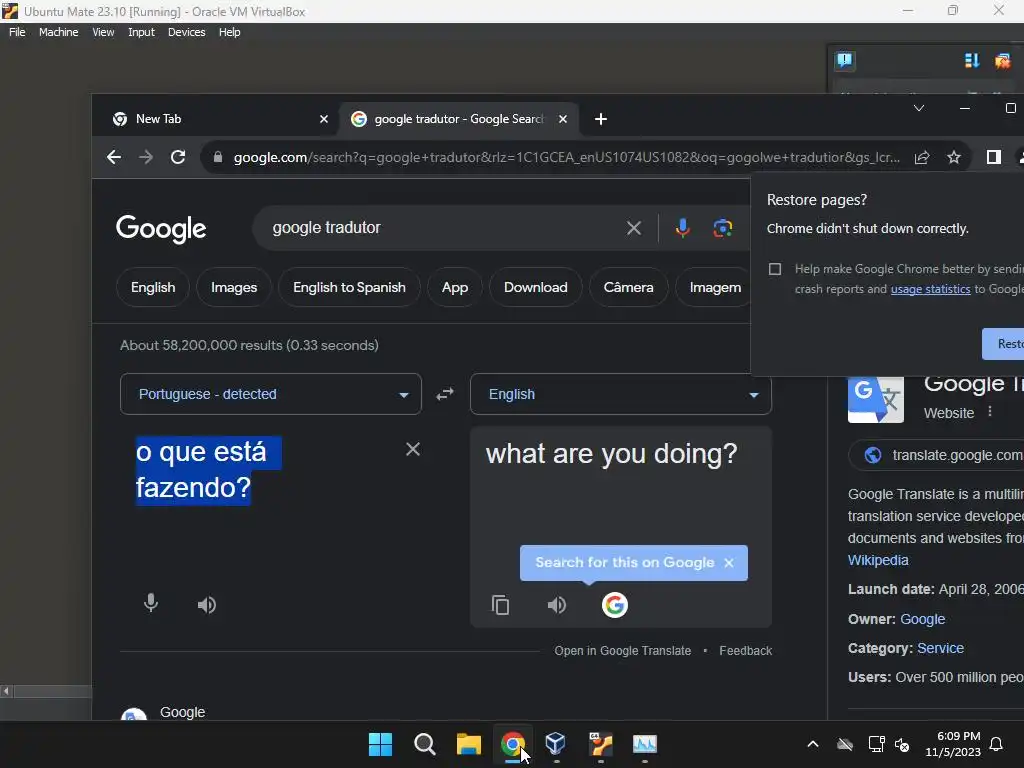
Task: Copy the English translation
Action: click(500, 605)
